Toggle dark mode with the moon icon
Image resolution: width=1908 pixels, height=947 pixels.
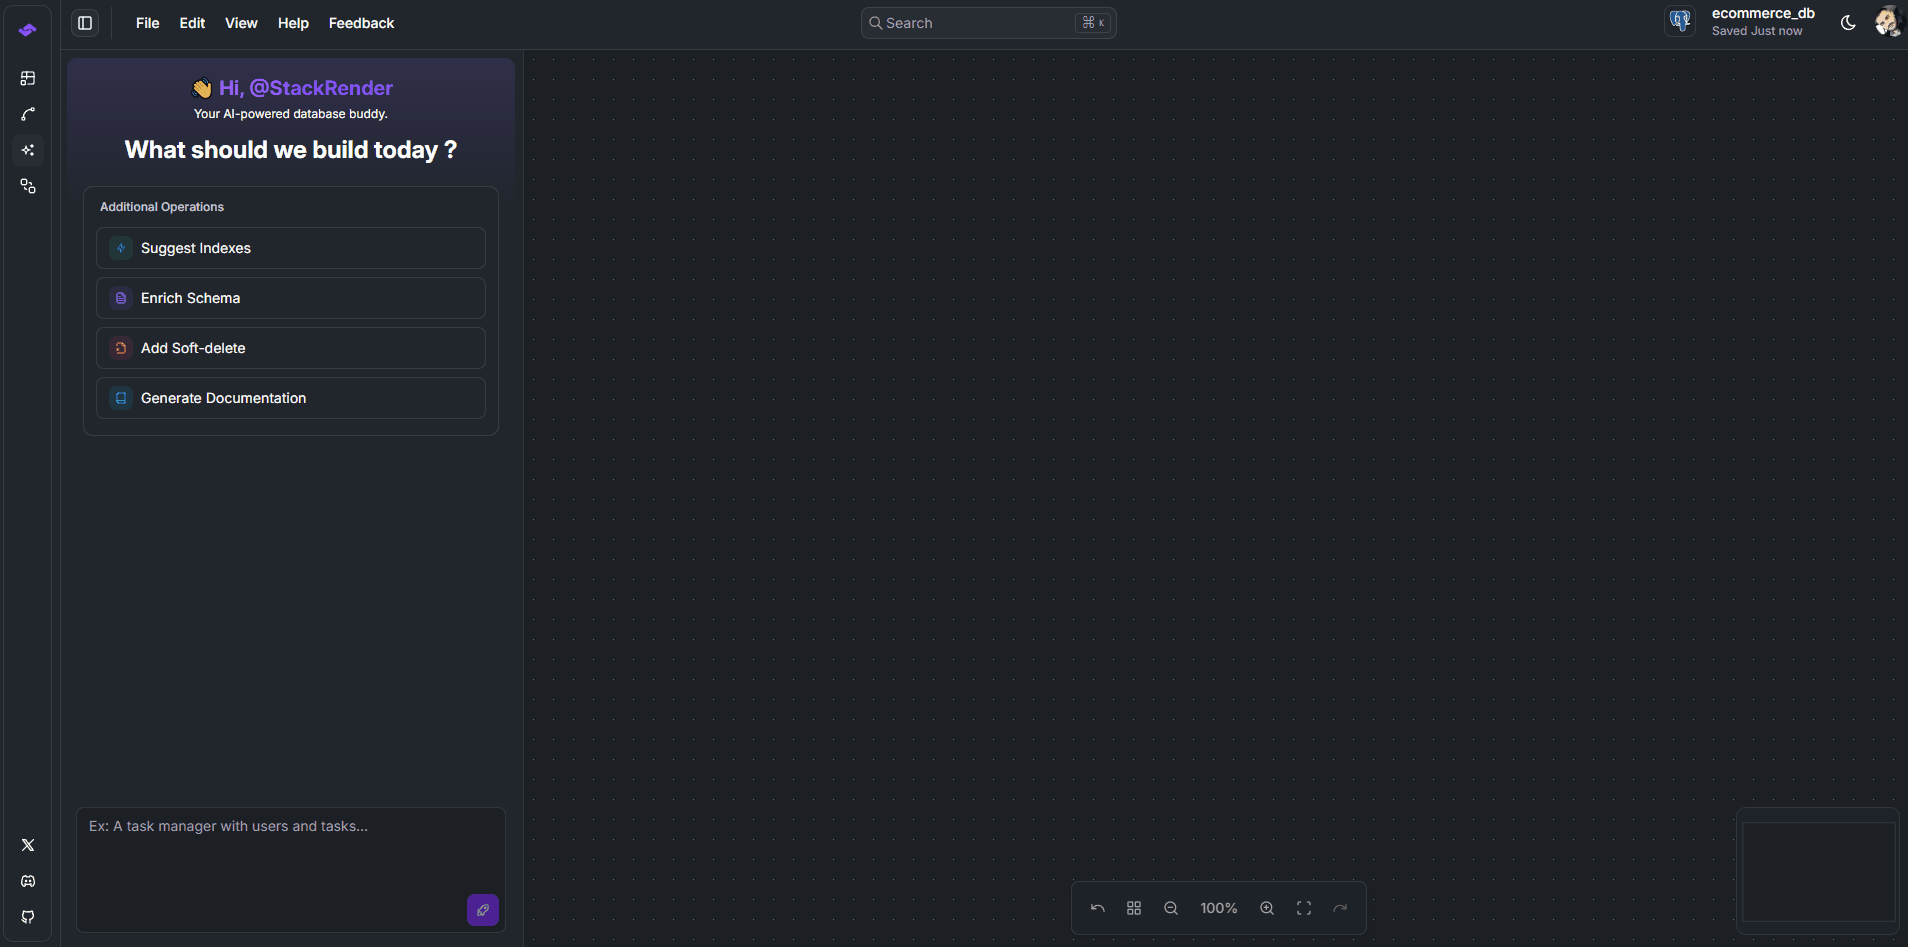1845,22
